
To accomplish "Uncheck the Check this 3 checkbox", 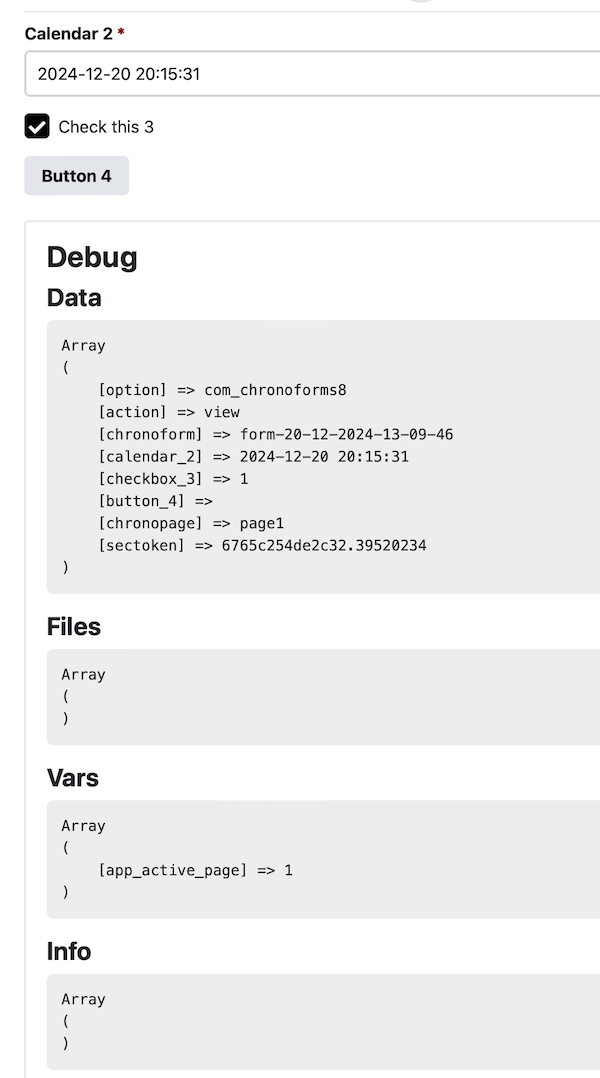I will 37,126.
